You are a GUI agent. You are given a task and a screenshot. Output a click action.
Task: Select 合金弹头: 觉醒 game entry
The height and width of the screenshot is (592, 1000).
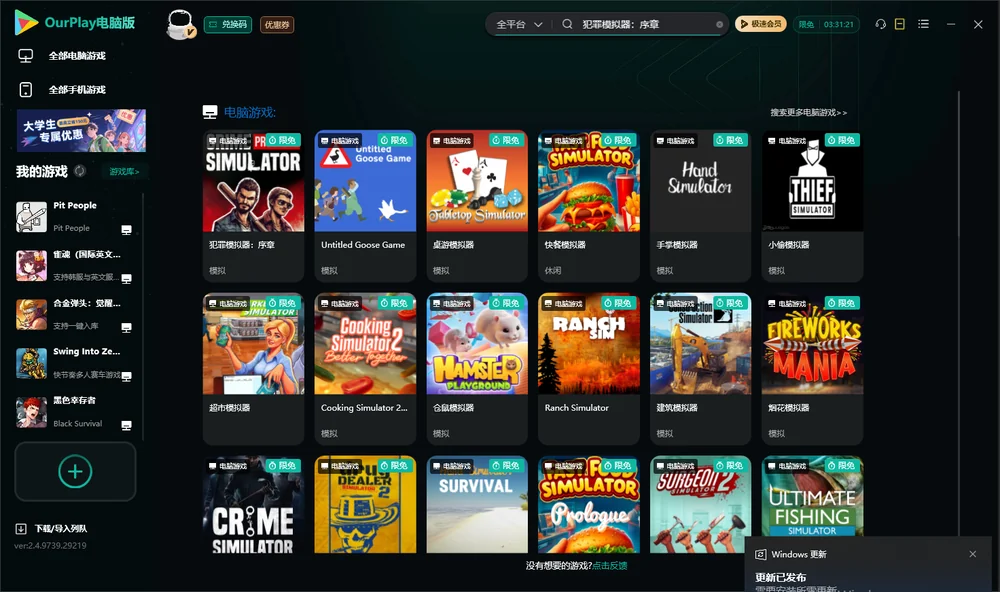(x=75, y=314)
